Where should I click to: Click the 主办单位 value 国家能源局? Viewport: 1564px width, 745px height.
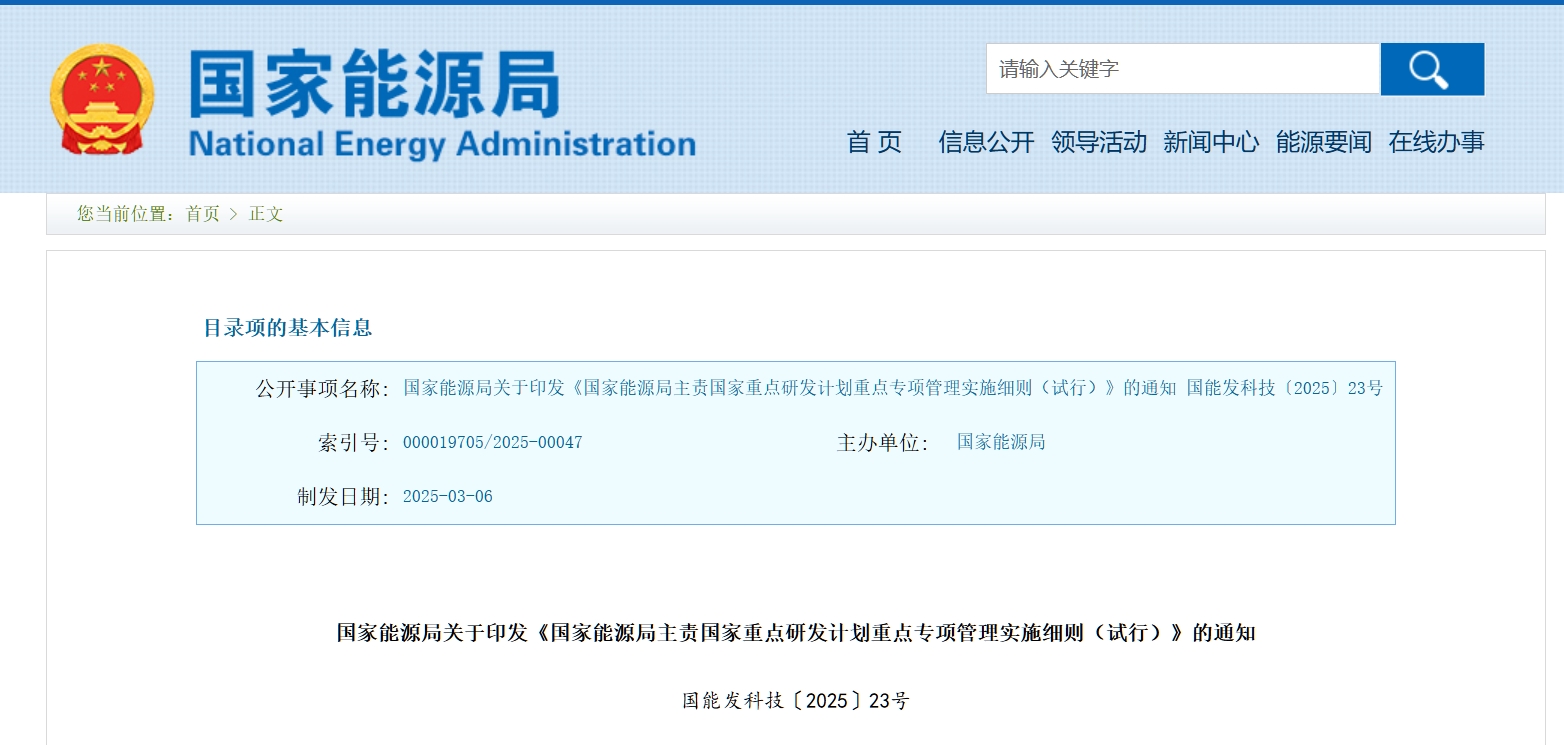pyautogui.click(x=1000, y=442)
